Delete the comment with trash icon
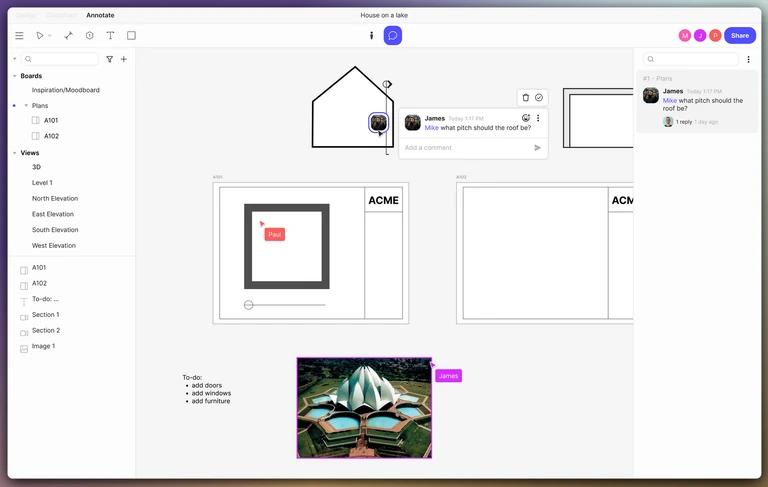 526,97
